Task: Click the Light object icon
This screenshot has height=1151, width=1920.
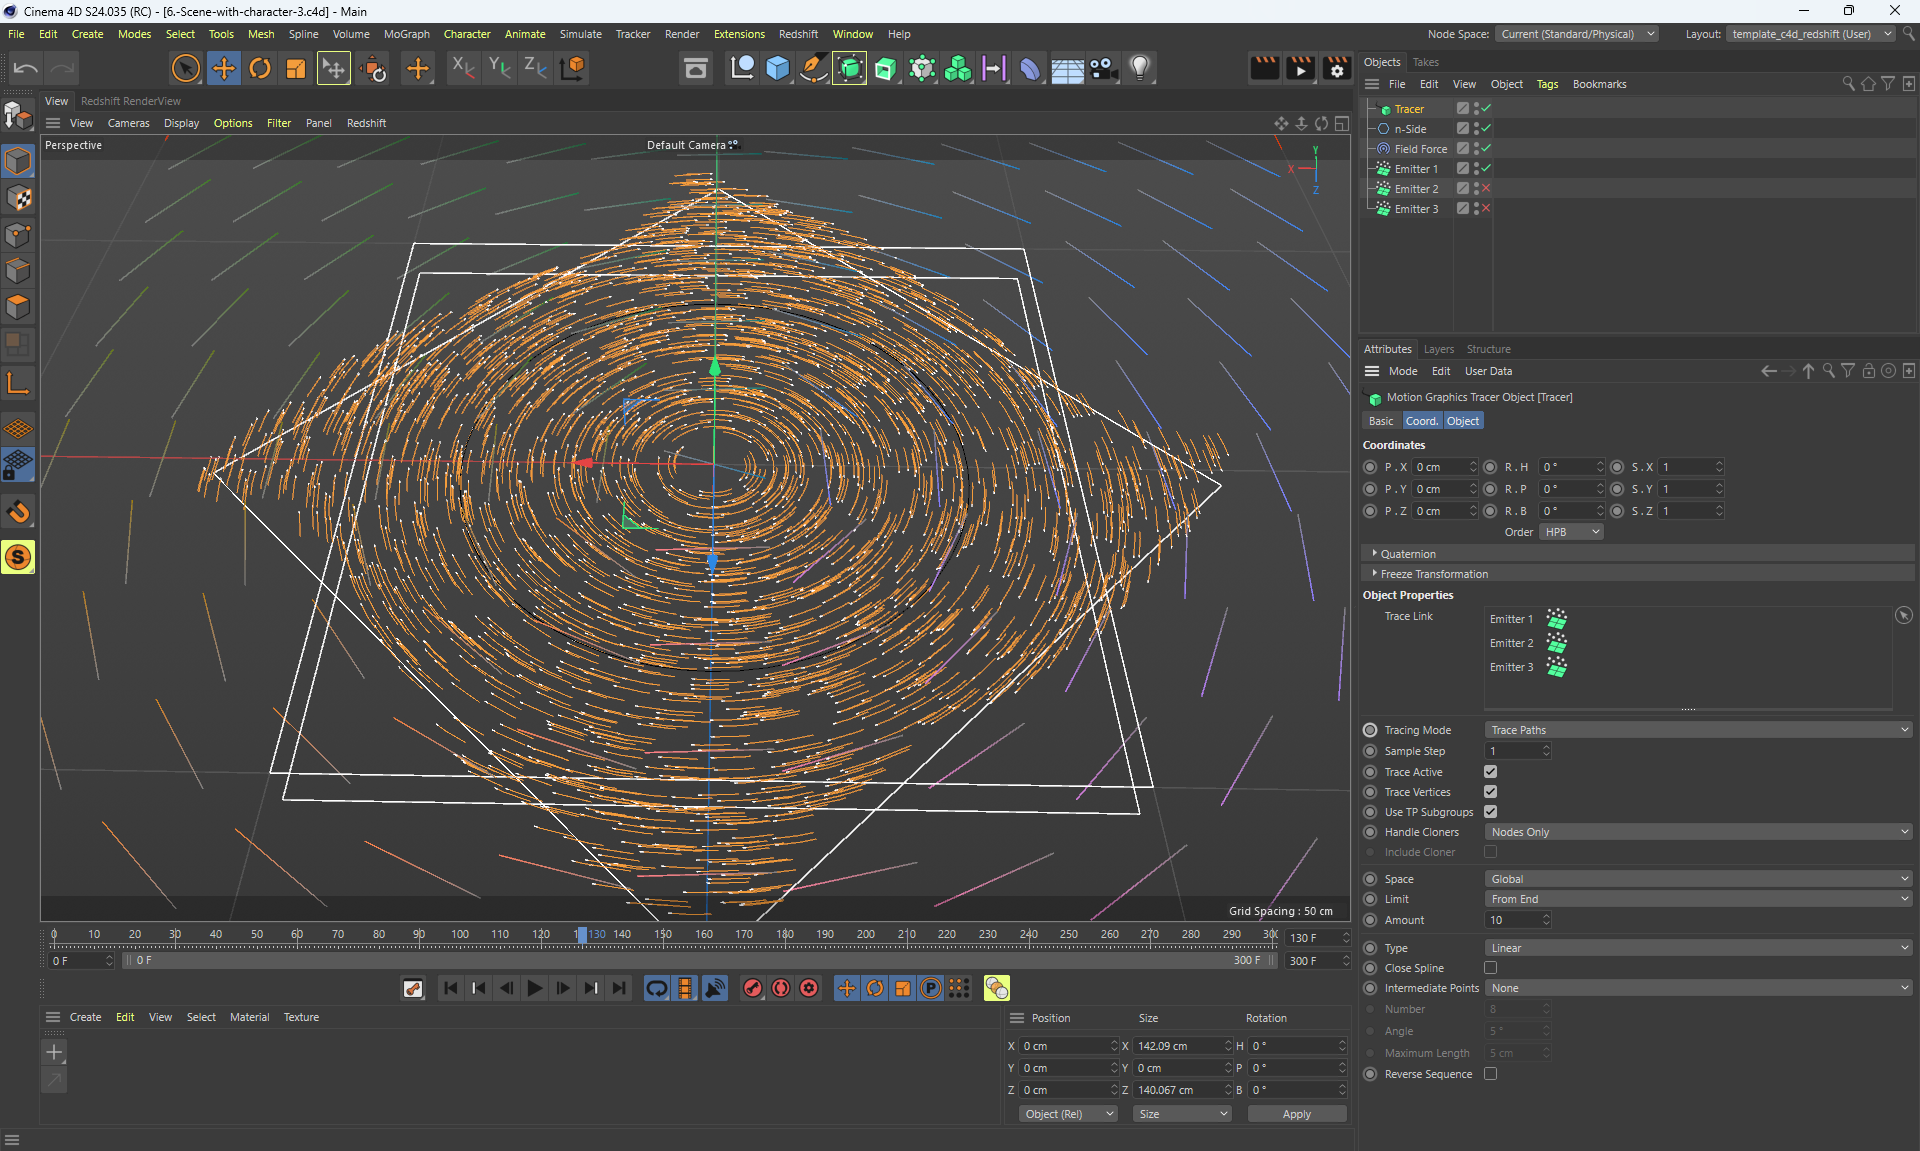Action: 1140,68
